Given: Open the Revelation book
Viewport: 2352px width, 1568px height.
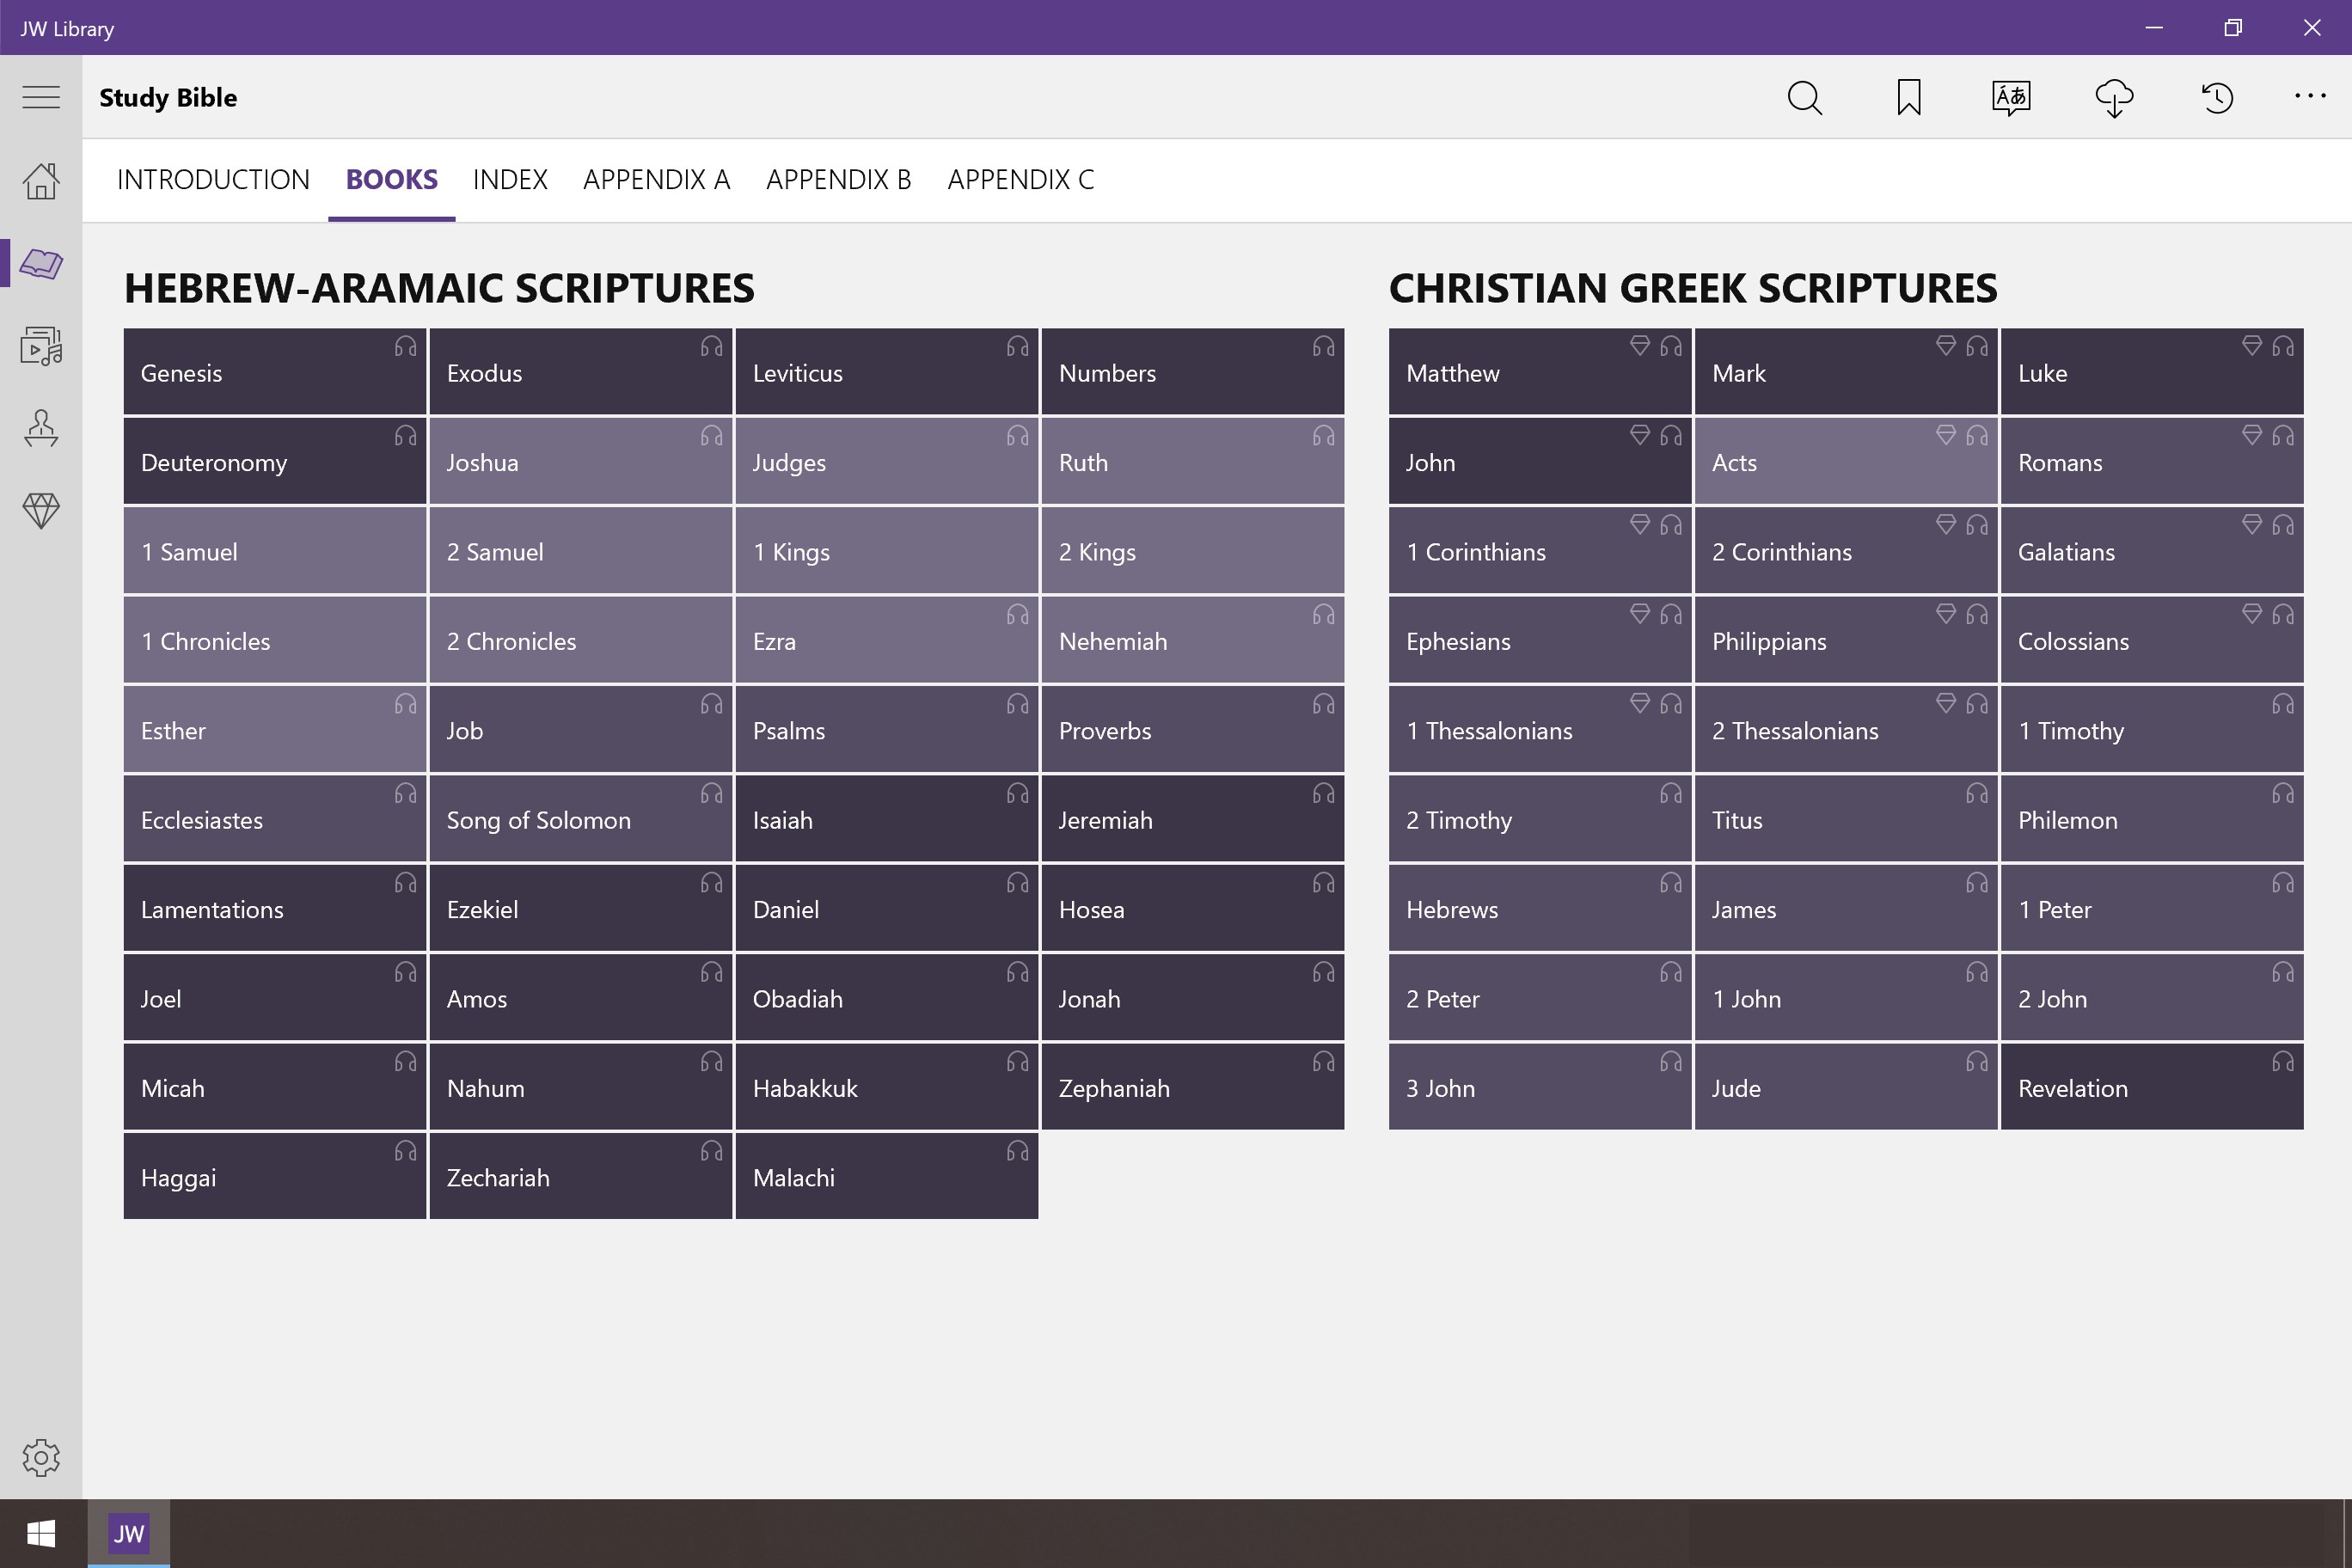Looking at the screenshot, I should [2151, 1087].
